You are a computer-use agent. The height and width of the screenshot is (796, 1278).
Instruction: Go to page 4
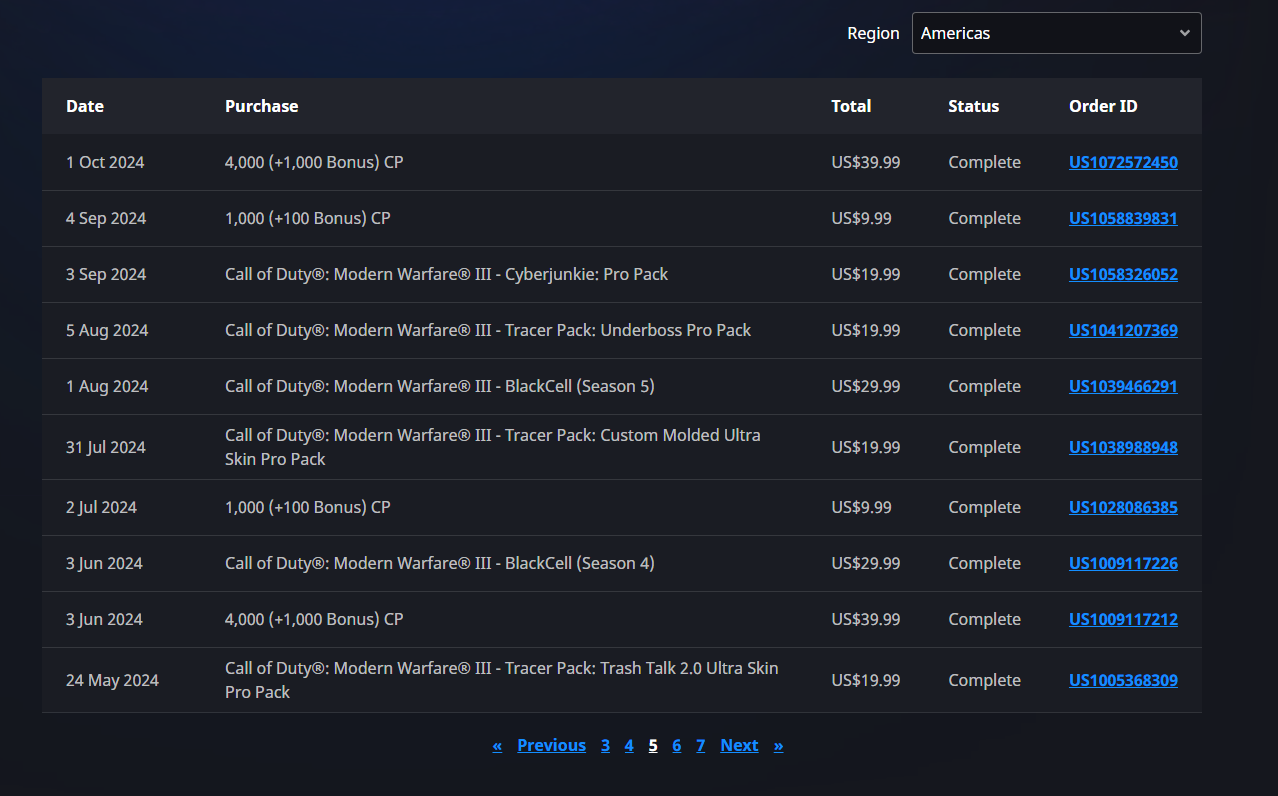pyautogui.click(x=629, y=745)
